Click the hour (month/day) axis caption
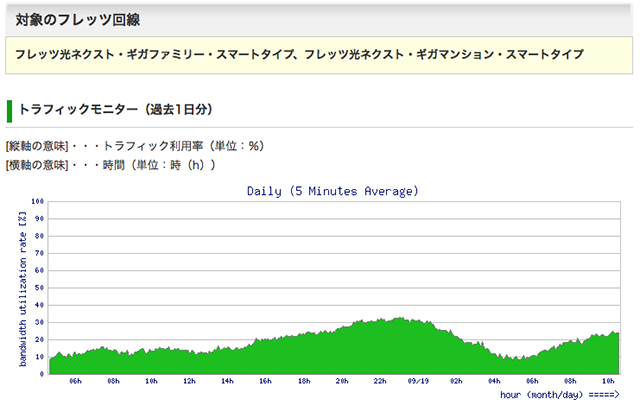Image resolution: width=640 pixels, height=405 pixels. pos(559,395)
